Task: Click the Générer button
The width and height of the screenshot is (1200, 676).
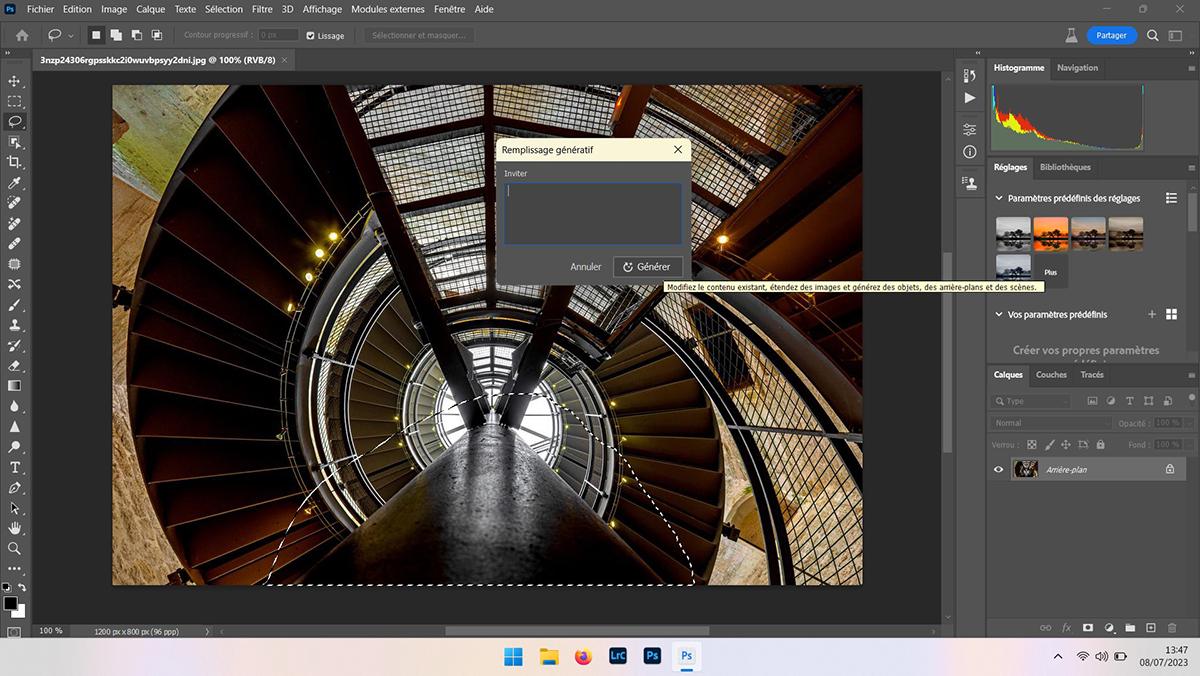Action: 648,267
